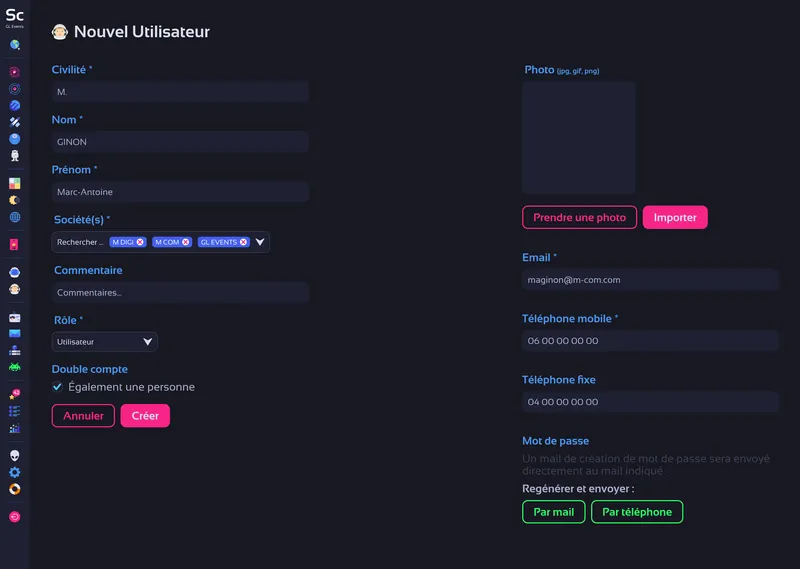Remove the M DIGI company tag
This screenshot has height=569, width=800.
point(141,242)
